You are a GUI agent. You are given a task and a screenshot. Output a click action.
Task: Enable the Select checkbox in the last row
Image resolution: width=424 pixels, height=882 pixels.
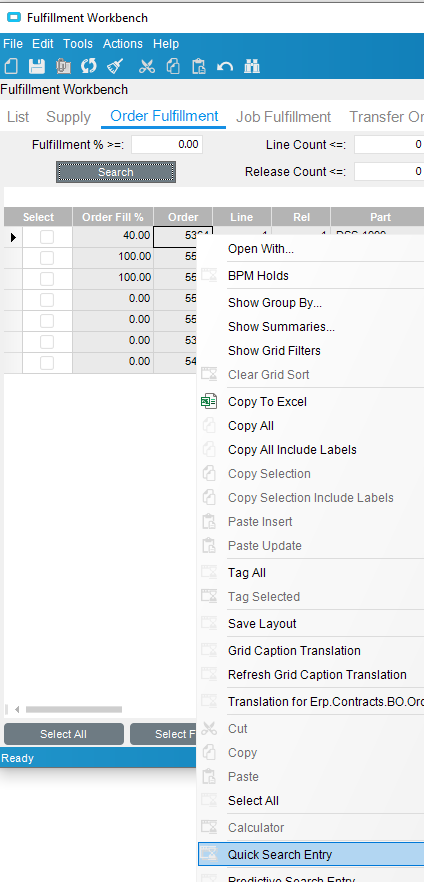(47, 363)
